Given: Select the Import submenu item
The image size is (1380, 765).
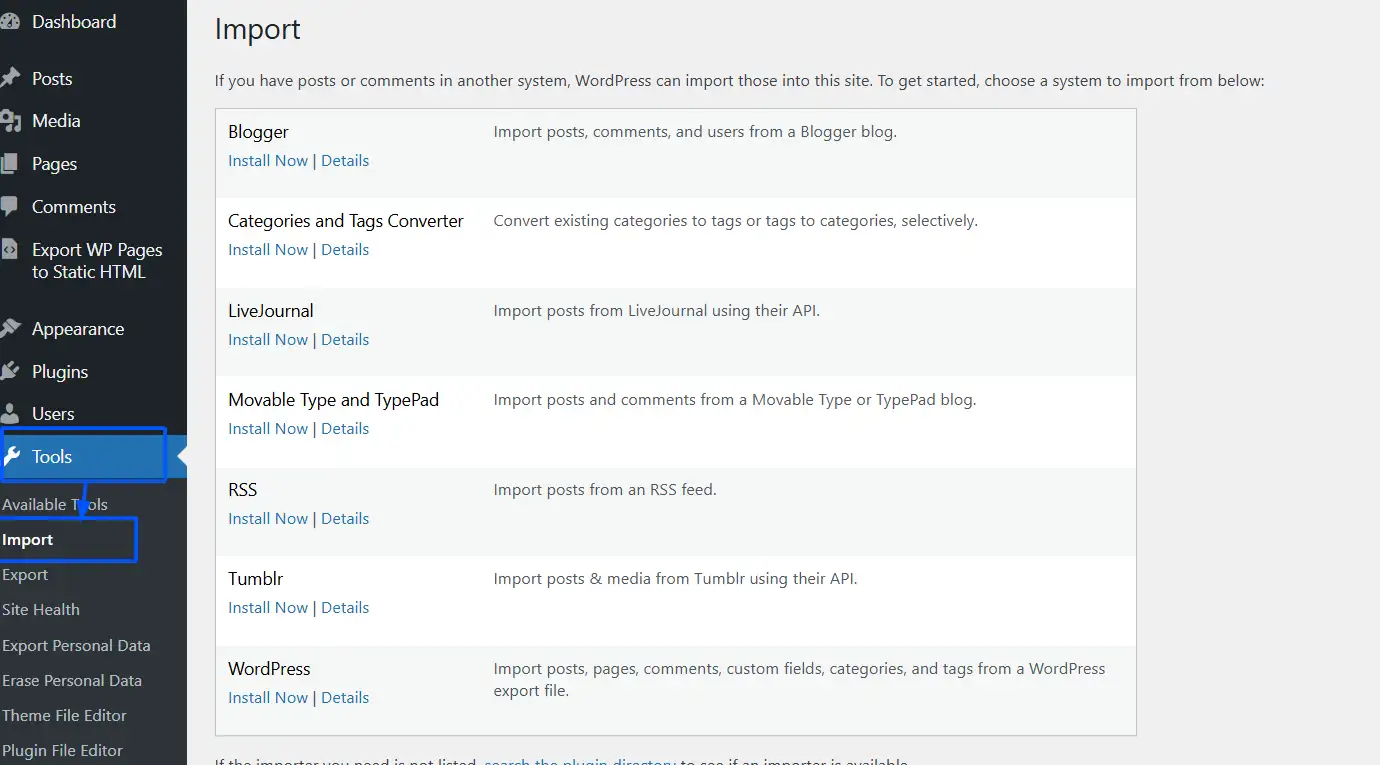Looking at the screenshot, I should 28,540.
